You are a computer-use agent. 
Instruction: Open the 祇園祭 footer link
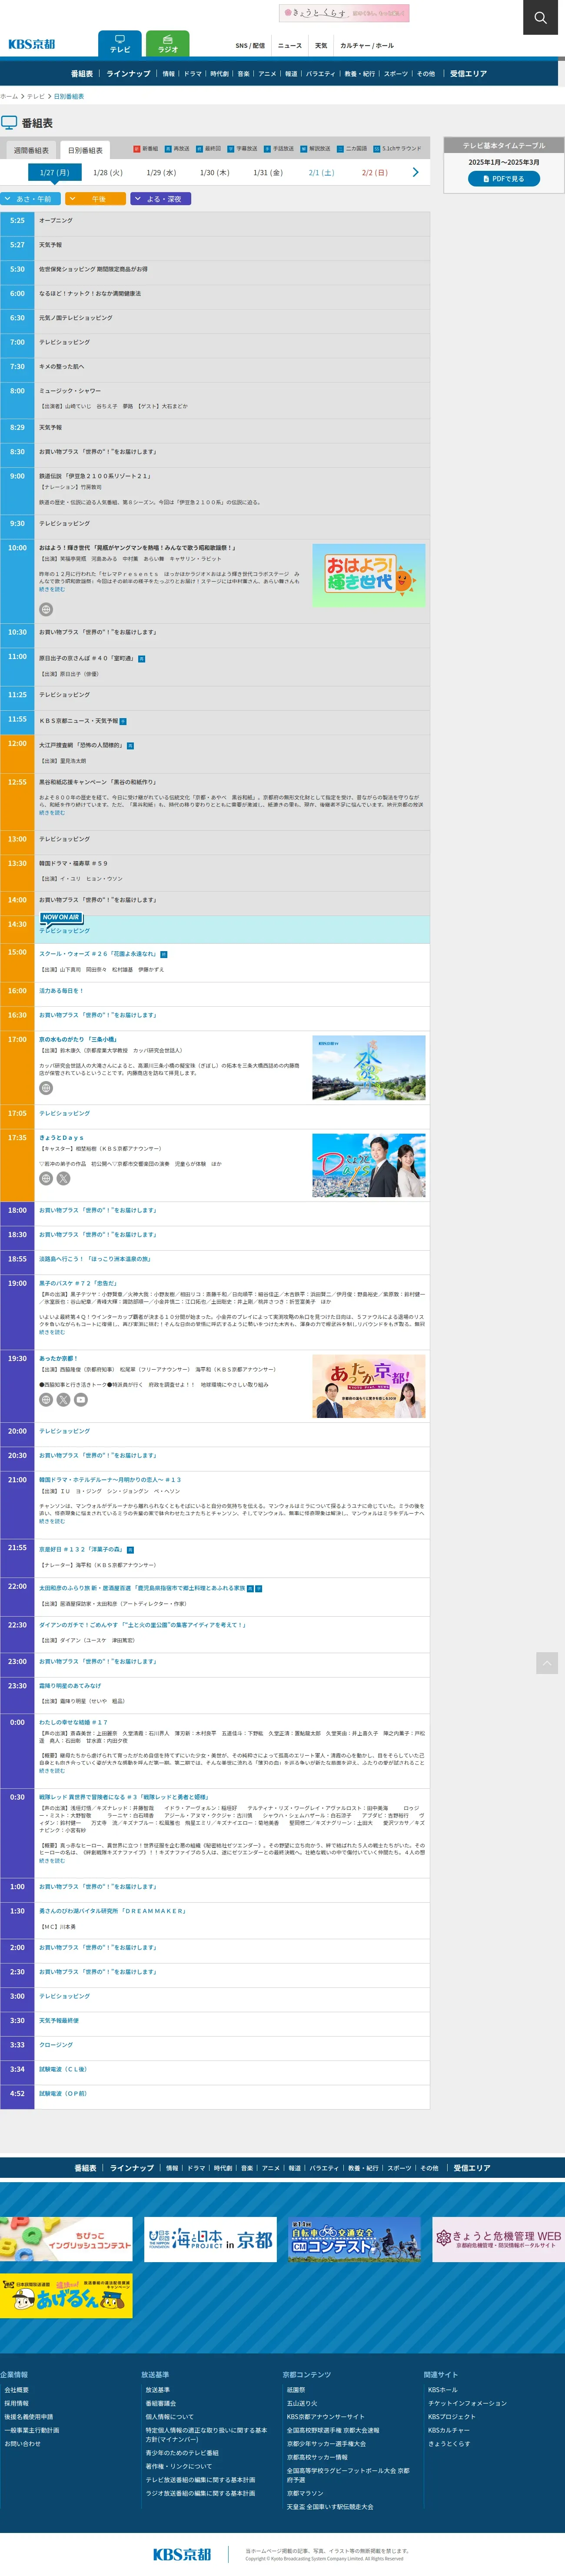296,2390
